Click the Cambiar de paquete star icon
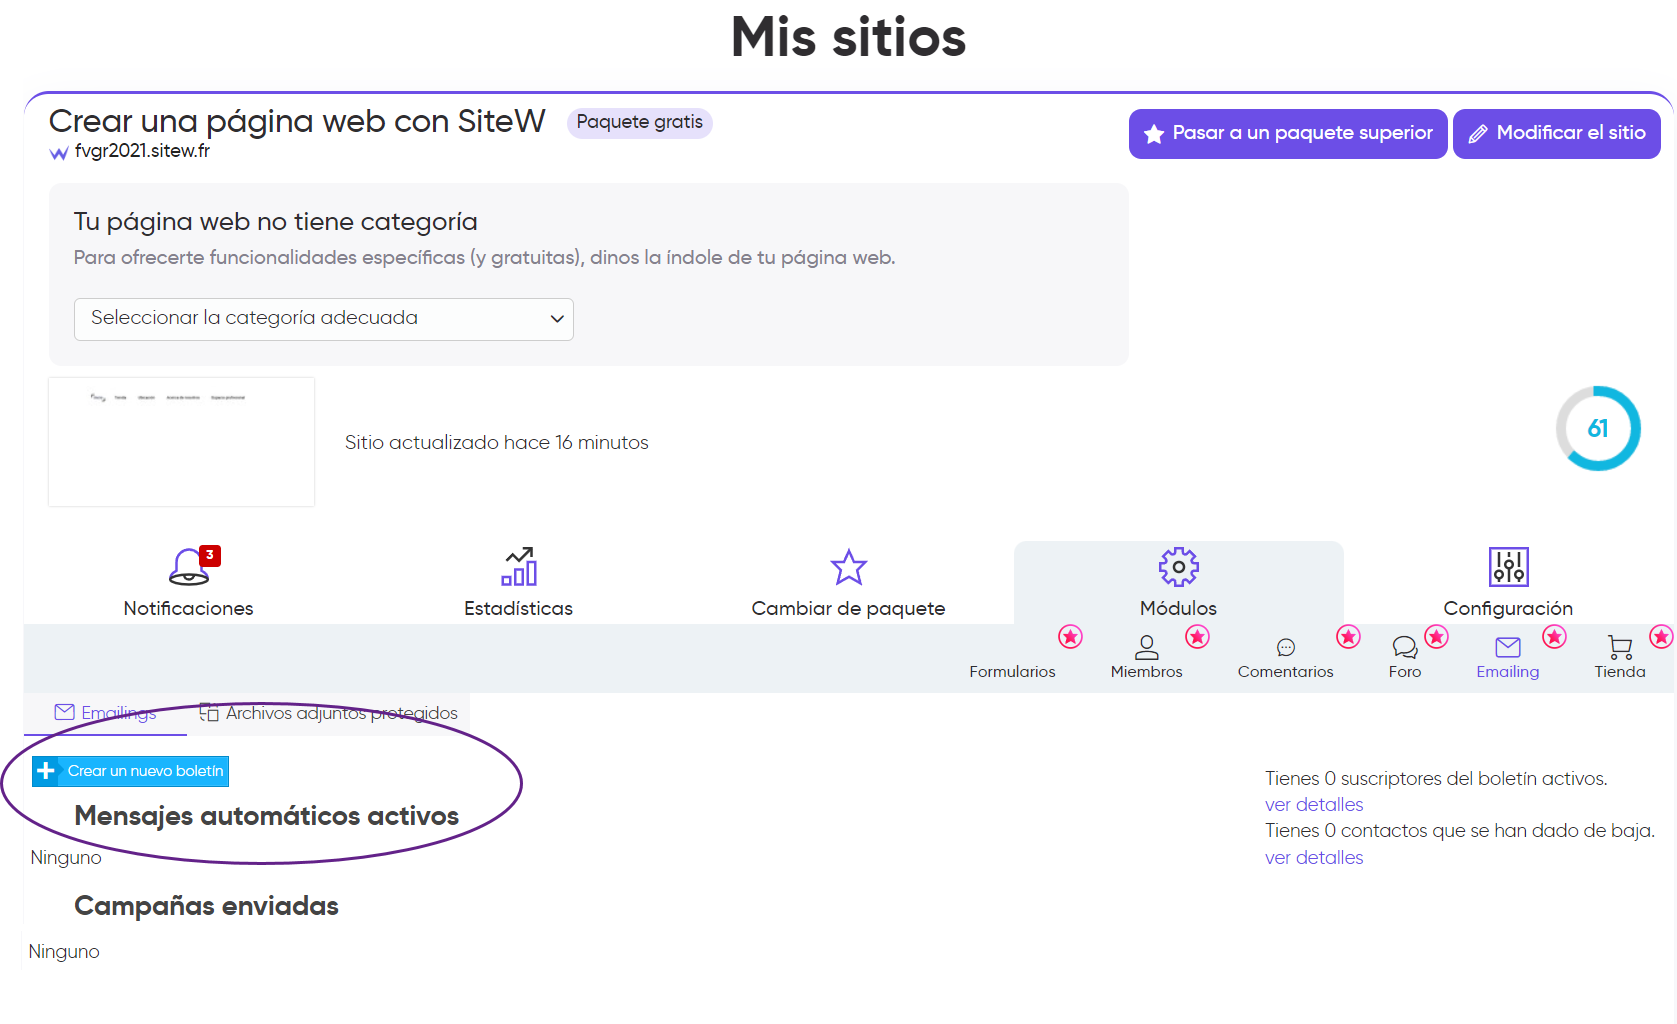The height and width of the screenshot is (1024, 1677). [849, 567]
